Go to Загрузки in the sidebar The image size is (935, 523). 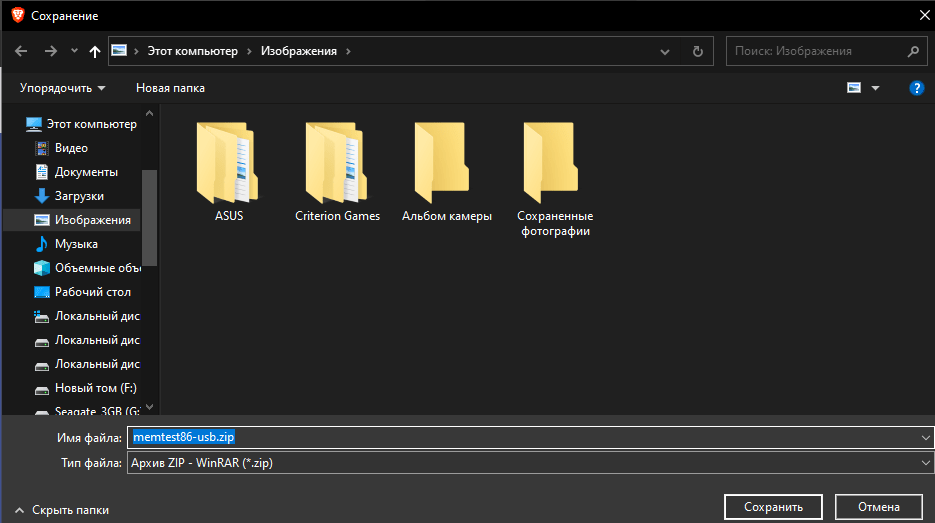79,196
